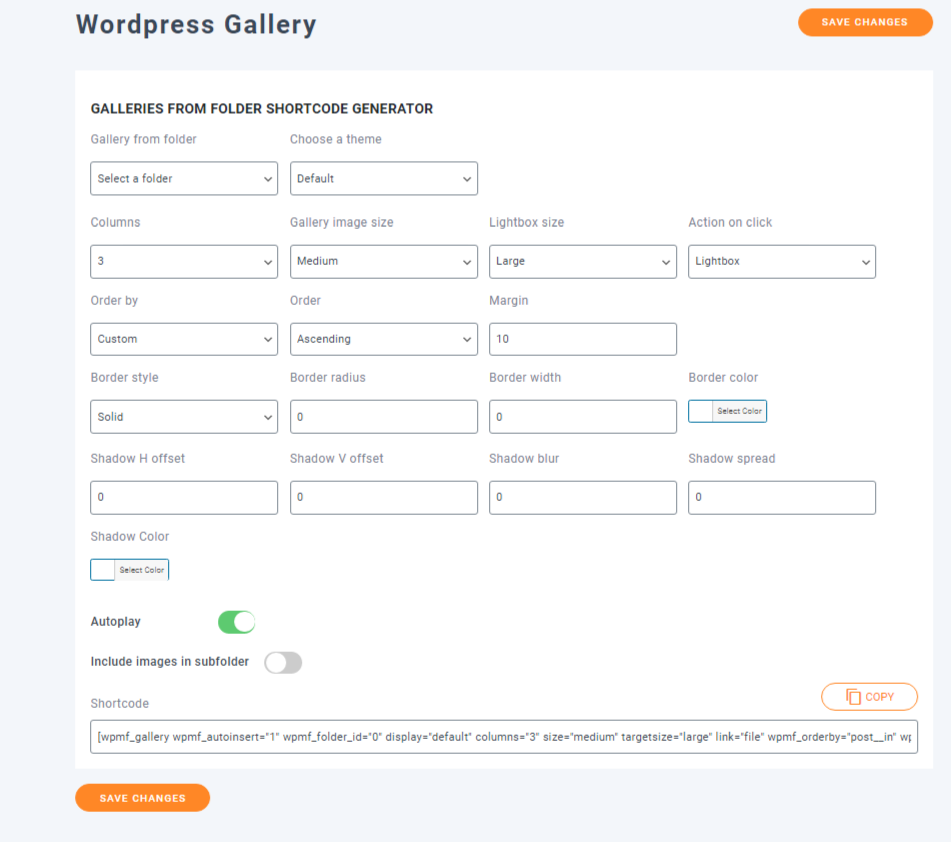This screenshot has height=842, width=951.
Task: Click the Shadow Color label
Action: point(130,537)
